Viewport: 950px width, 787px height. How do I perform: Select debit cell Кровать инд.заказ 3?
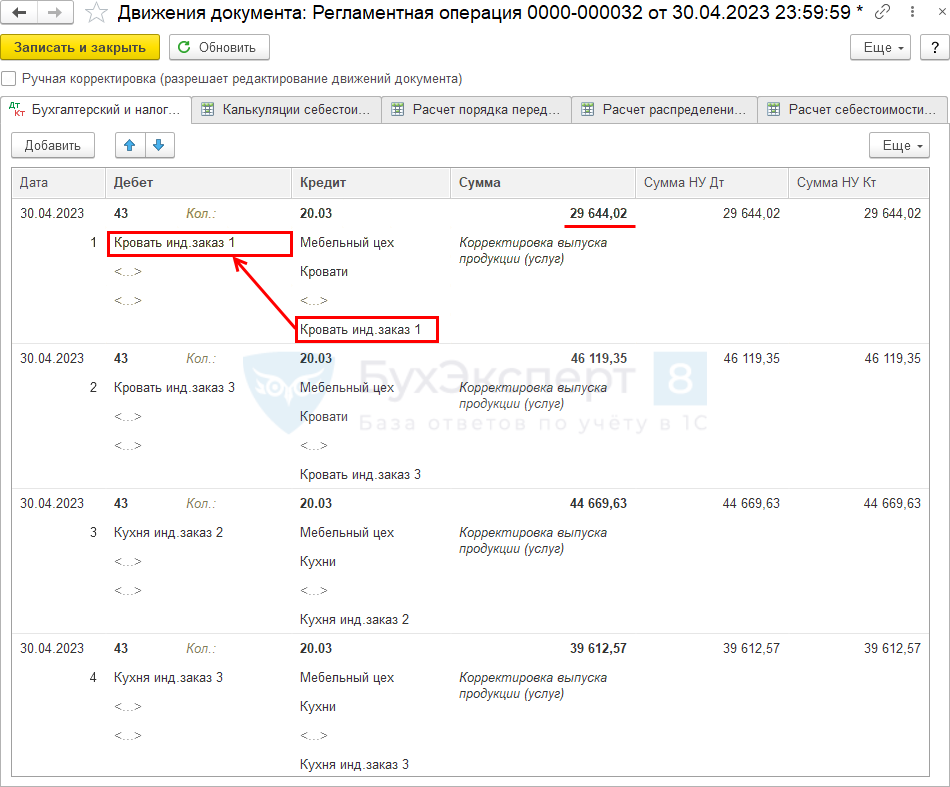point(174,388)
